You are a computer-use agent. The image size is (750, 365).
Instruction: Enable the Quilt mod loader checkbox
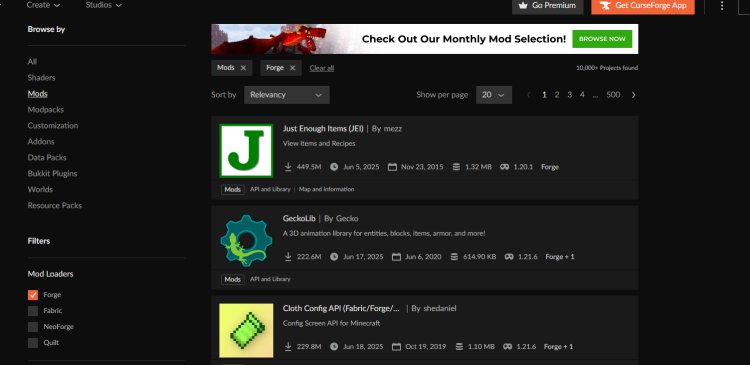click(33, 343)
